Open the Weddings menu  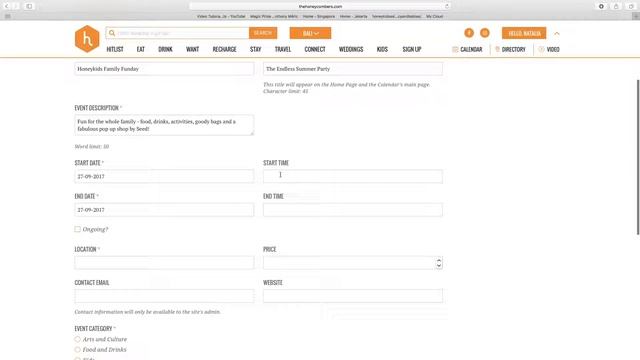click(x=351, y=49)
